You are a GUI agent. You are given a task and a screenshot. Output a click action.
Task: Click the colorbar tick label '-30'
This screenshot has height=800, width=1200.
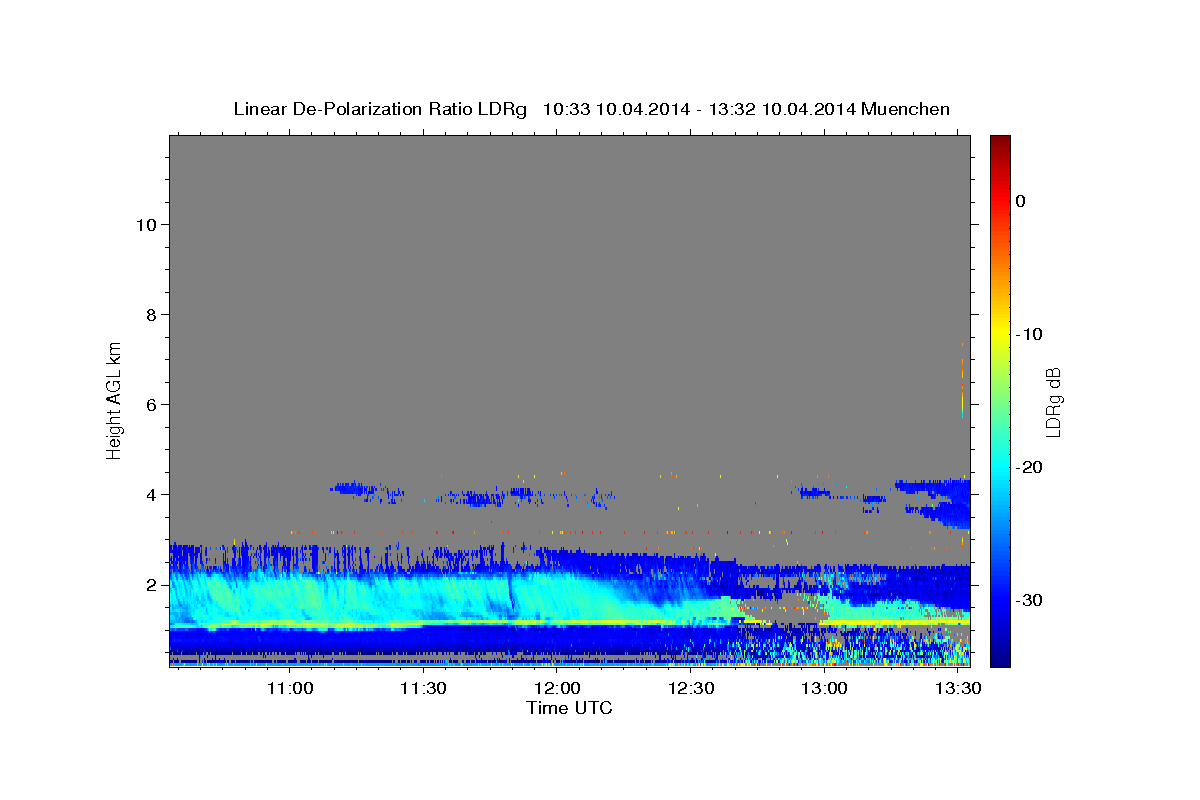(x=1029, y=600)
